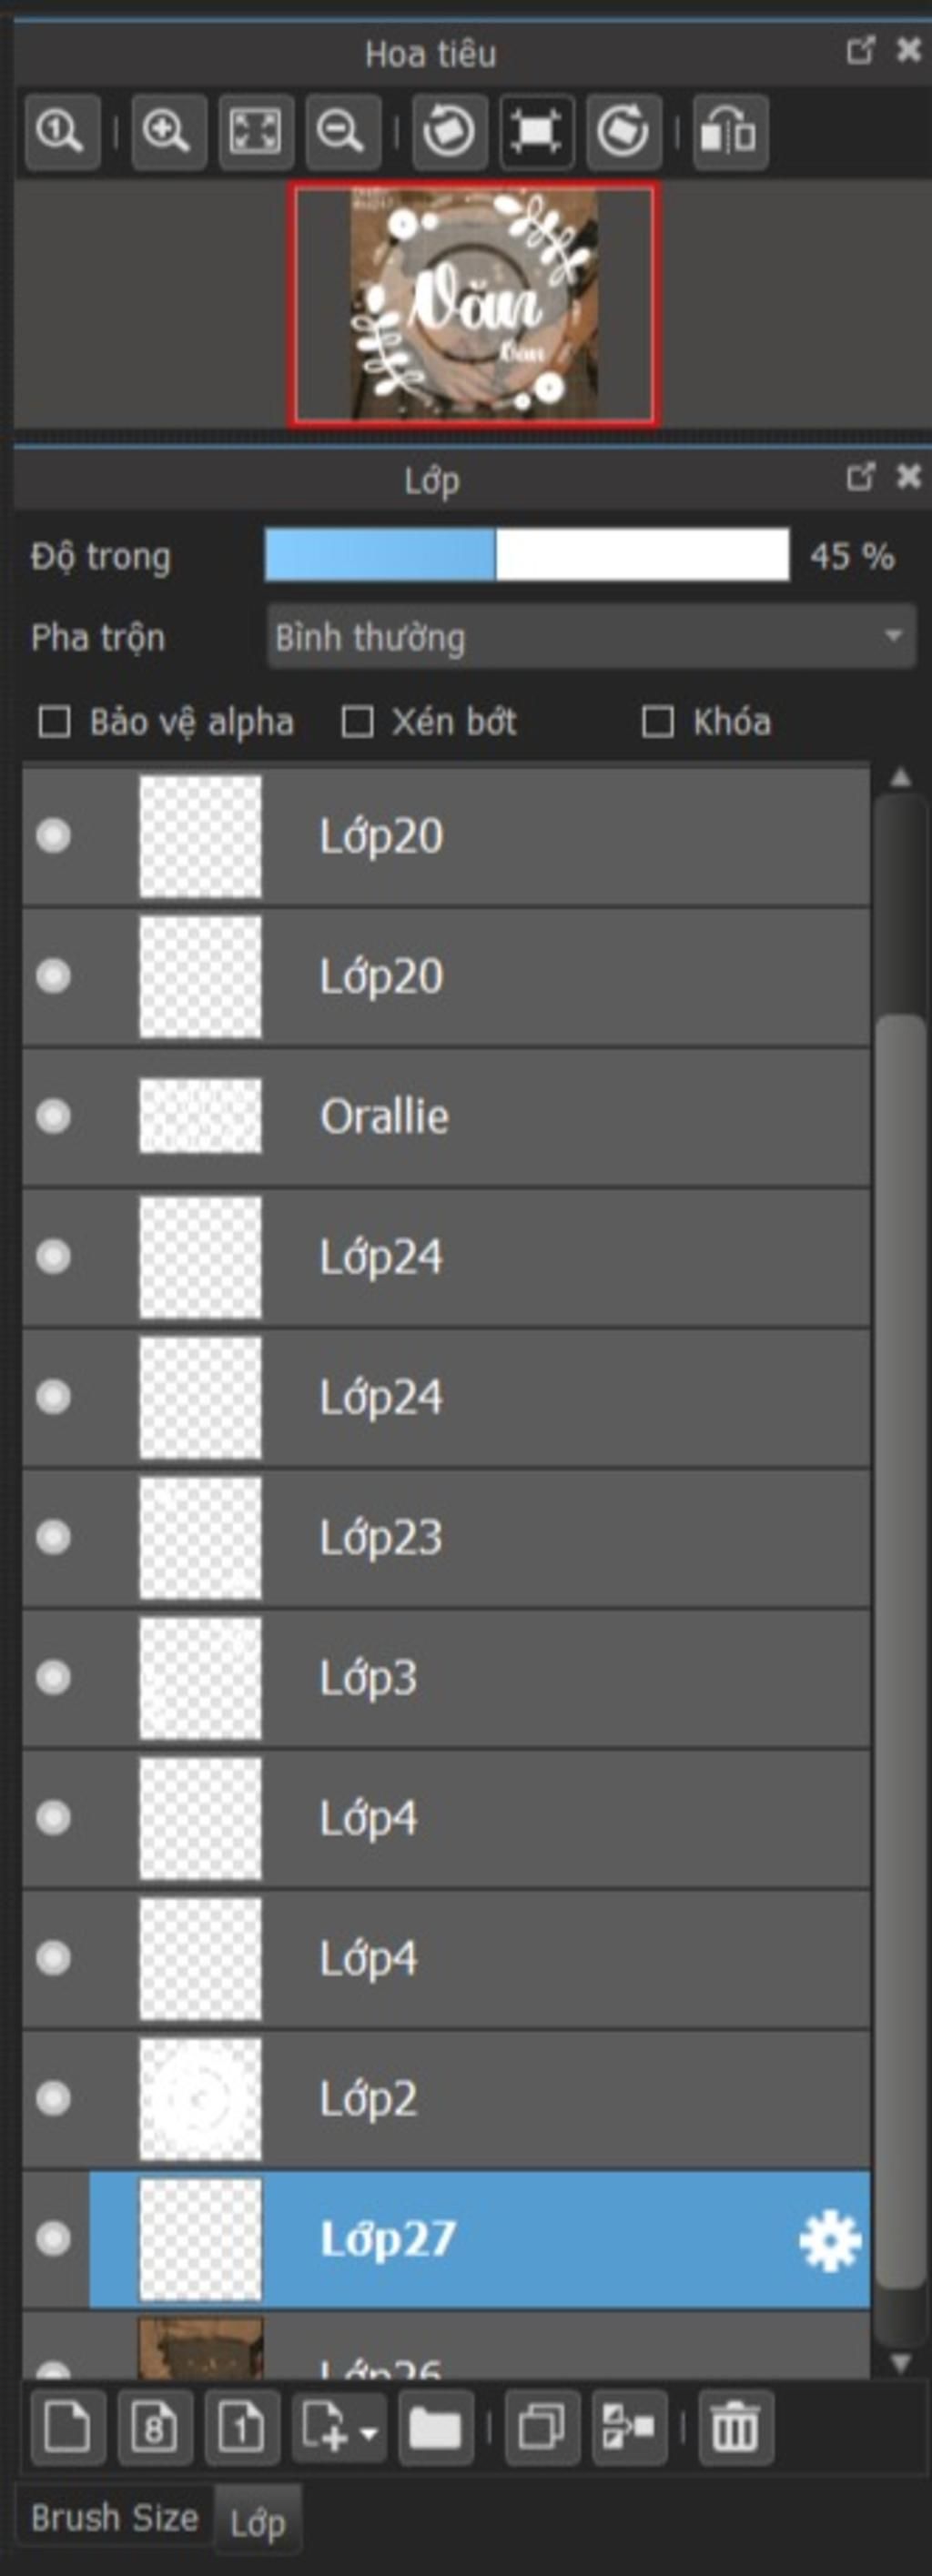This screenshot has width=932, height=2576.
Task: Click the zoom in magnifier icon
Action: point(168,131)
